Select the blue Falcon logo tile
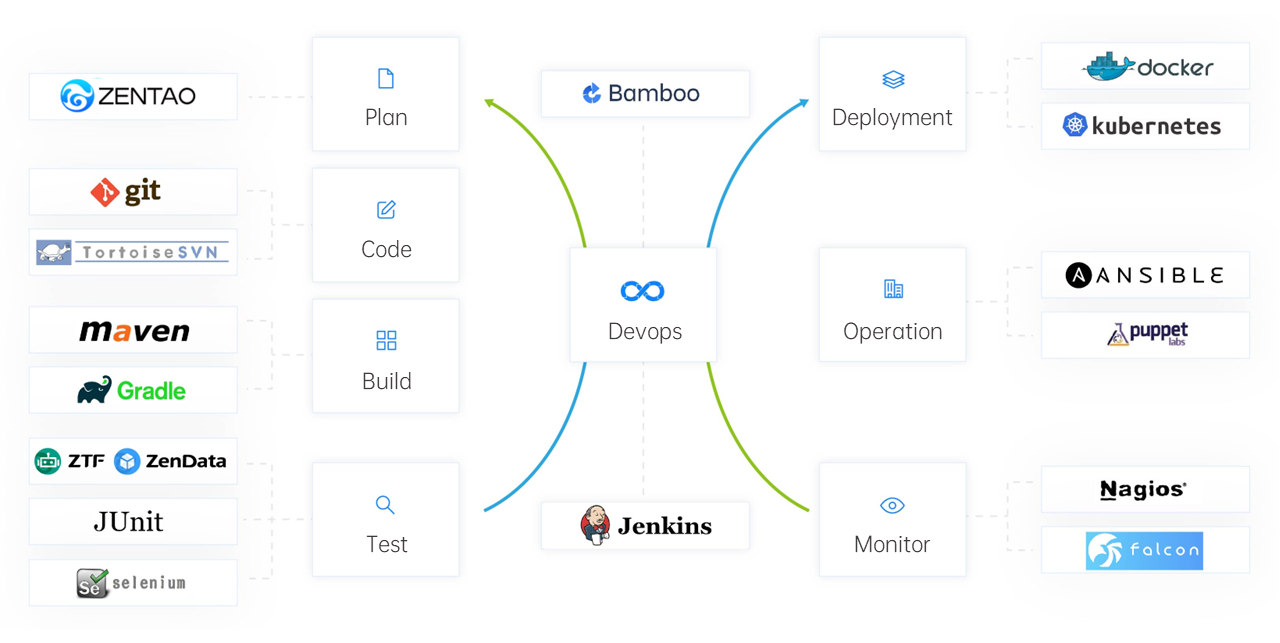Image resolution: width=1280 pixels, height=643 pixels. (1144, 551)
